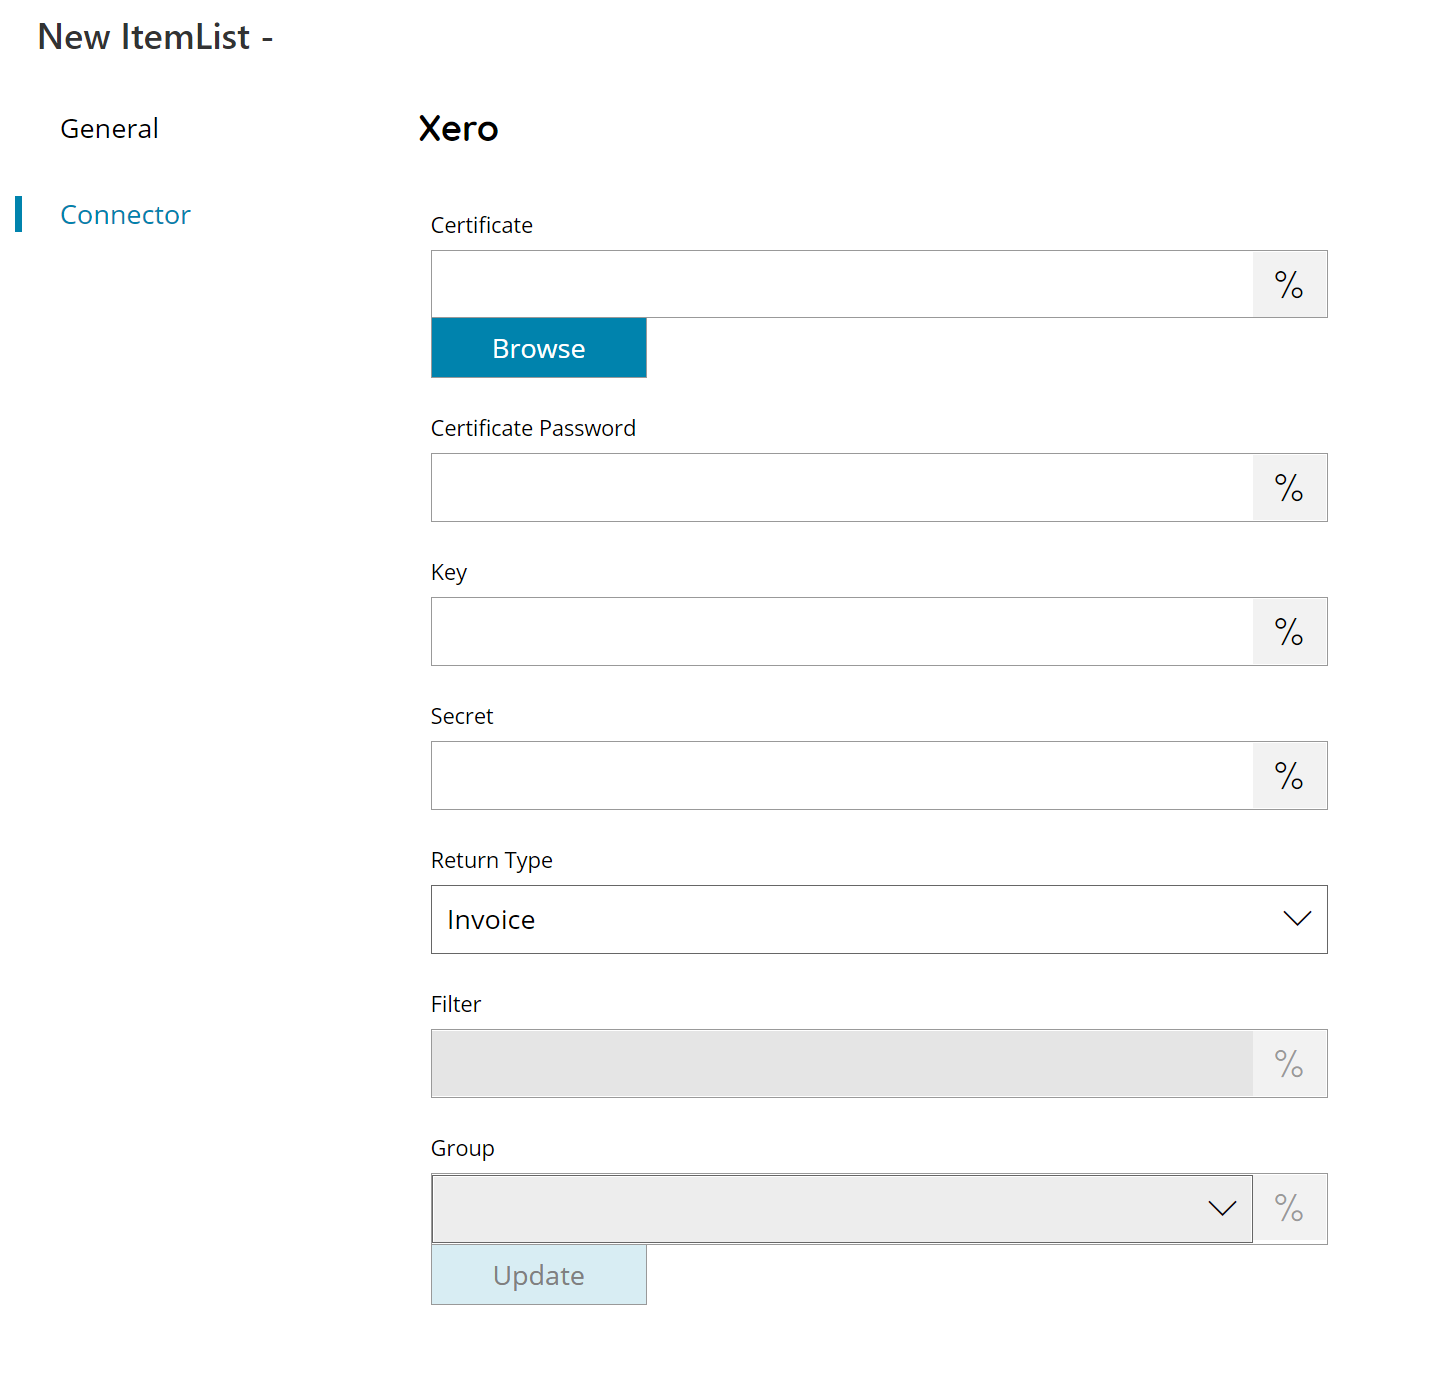This screenshot has height=1386, width=1436.
Task: Expand the Group dropdown
Action: point(842,1208)
